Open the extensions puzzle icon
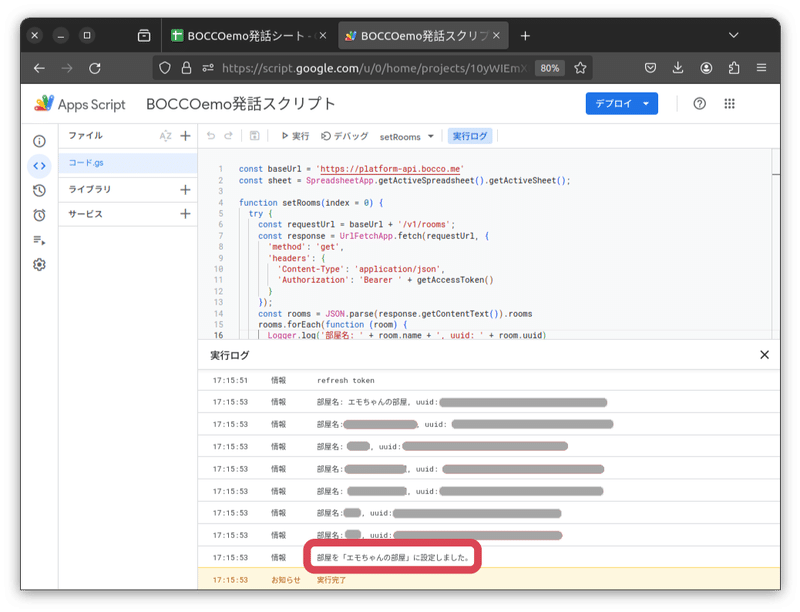800x612 pixels. [734, 68]
